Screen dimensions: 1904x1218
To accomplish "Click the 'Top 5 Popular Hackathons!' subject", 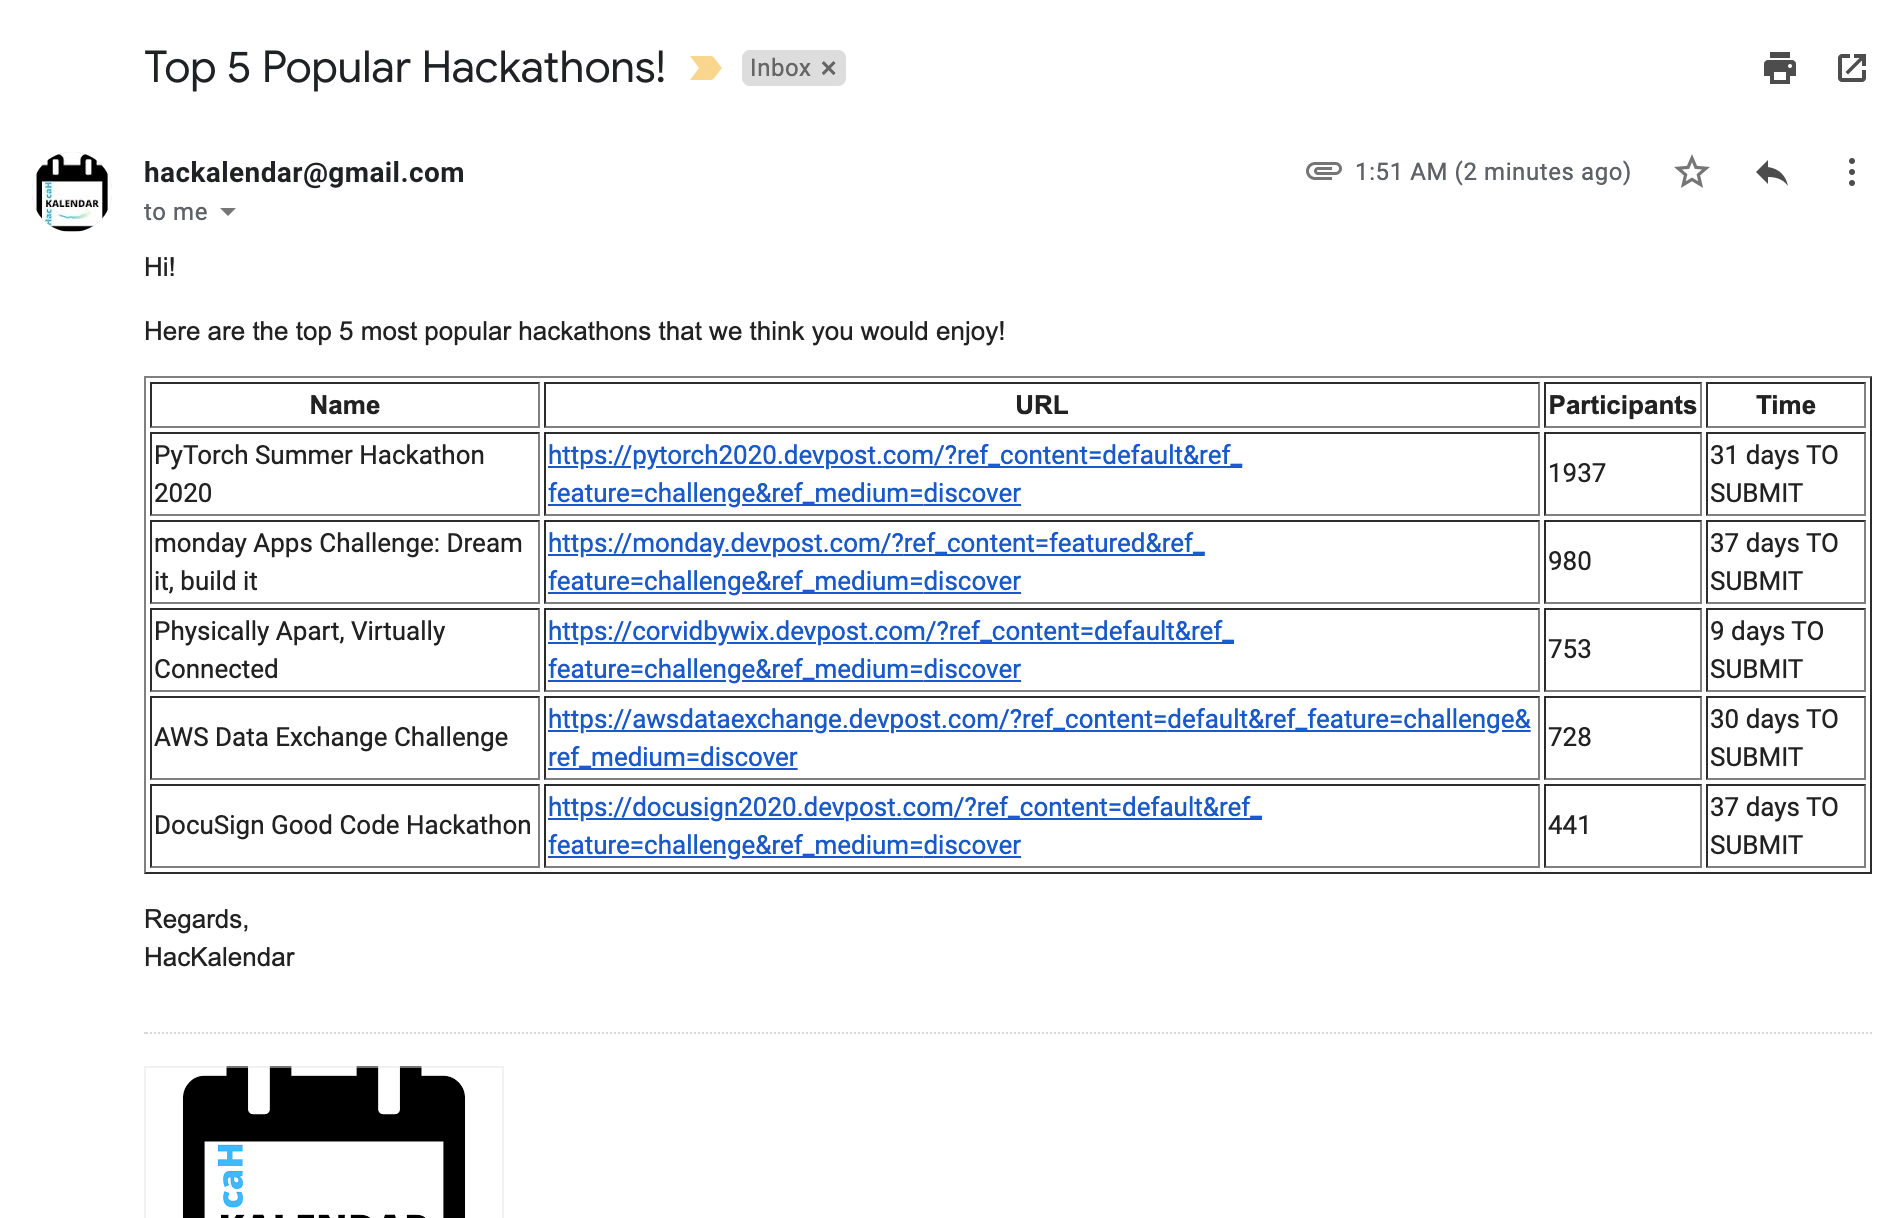I will (405, 68).
